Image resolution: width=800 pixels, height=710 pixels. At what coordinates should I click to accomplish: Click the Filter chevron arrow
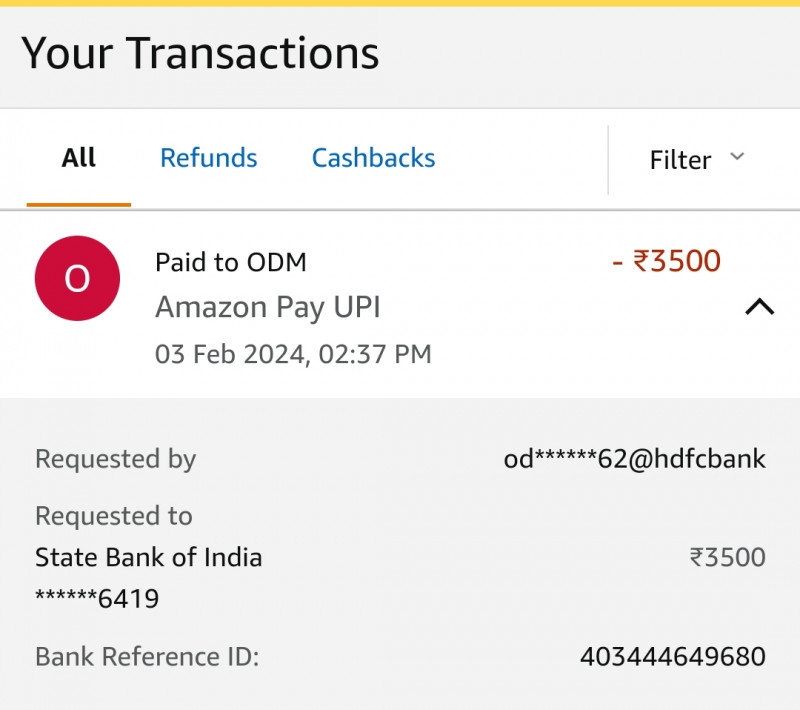737,157
